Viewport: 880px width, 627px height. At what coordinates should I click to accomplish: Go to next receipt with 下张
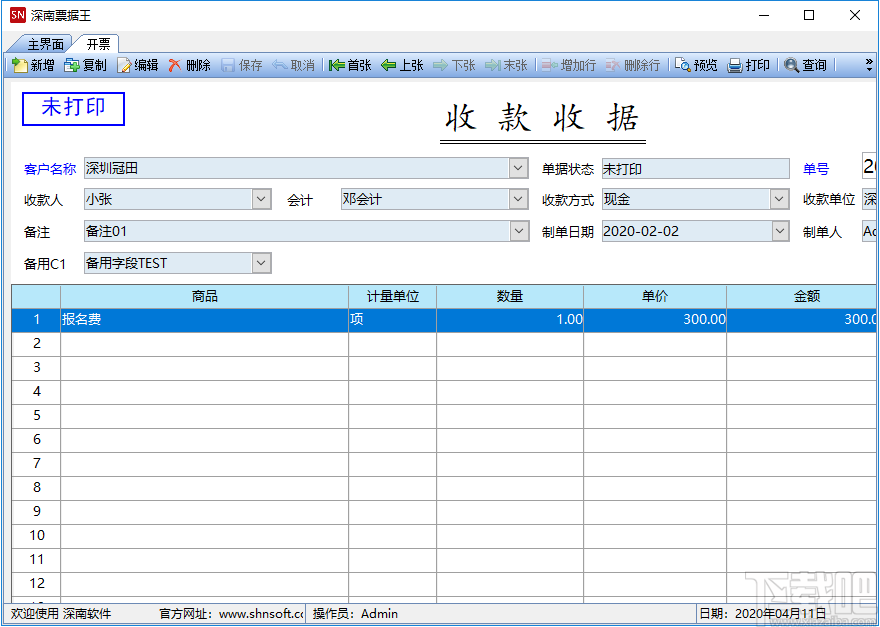(x=454, y=66)
